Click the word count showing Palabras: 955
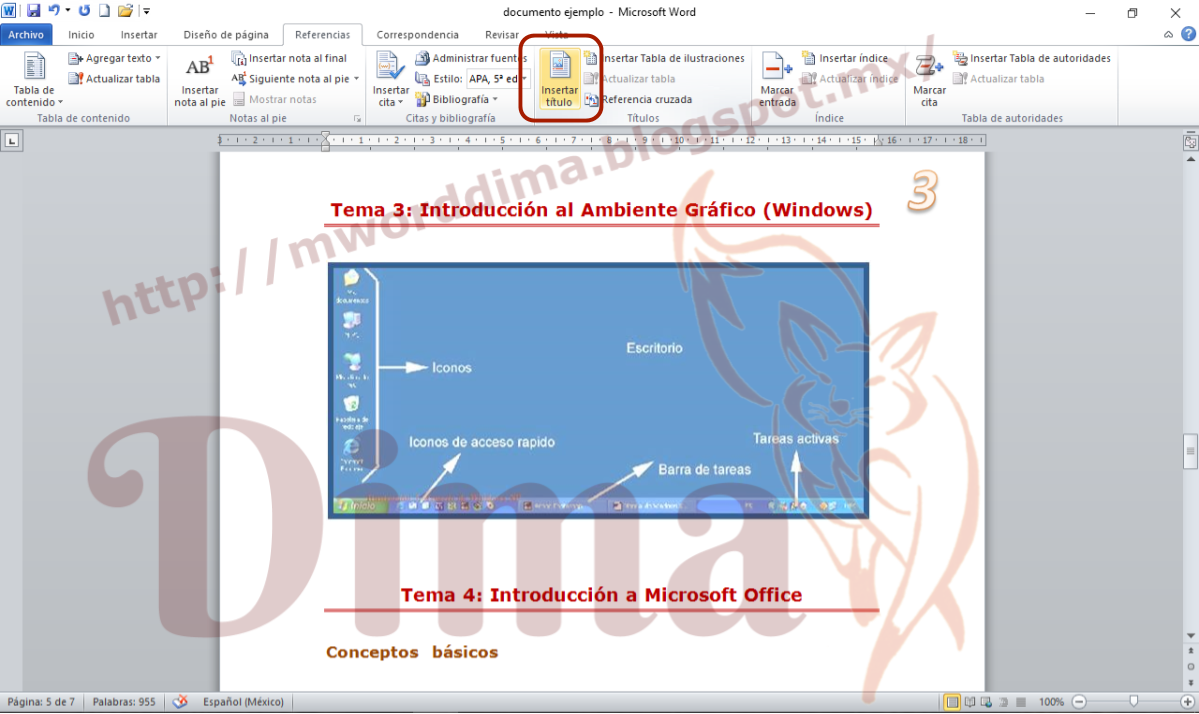This screenshot has height=714, width=1199. (x=122, y=701)
